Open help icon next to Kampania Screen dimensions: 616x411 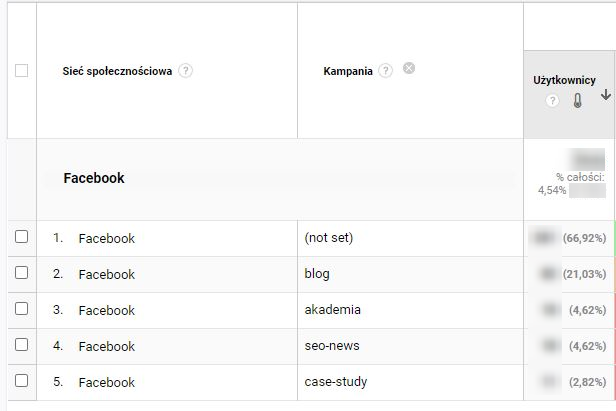pos(385,71)
